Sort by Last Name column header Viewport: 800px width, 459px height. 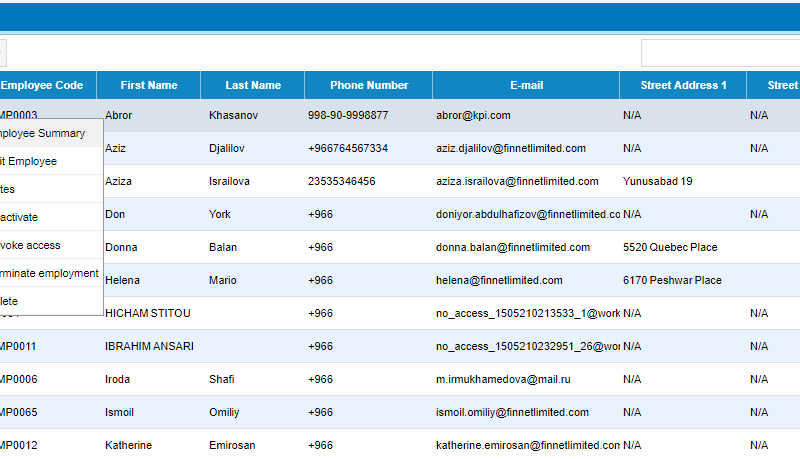click(253, 85)
